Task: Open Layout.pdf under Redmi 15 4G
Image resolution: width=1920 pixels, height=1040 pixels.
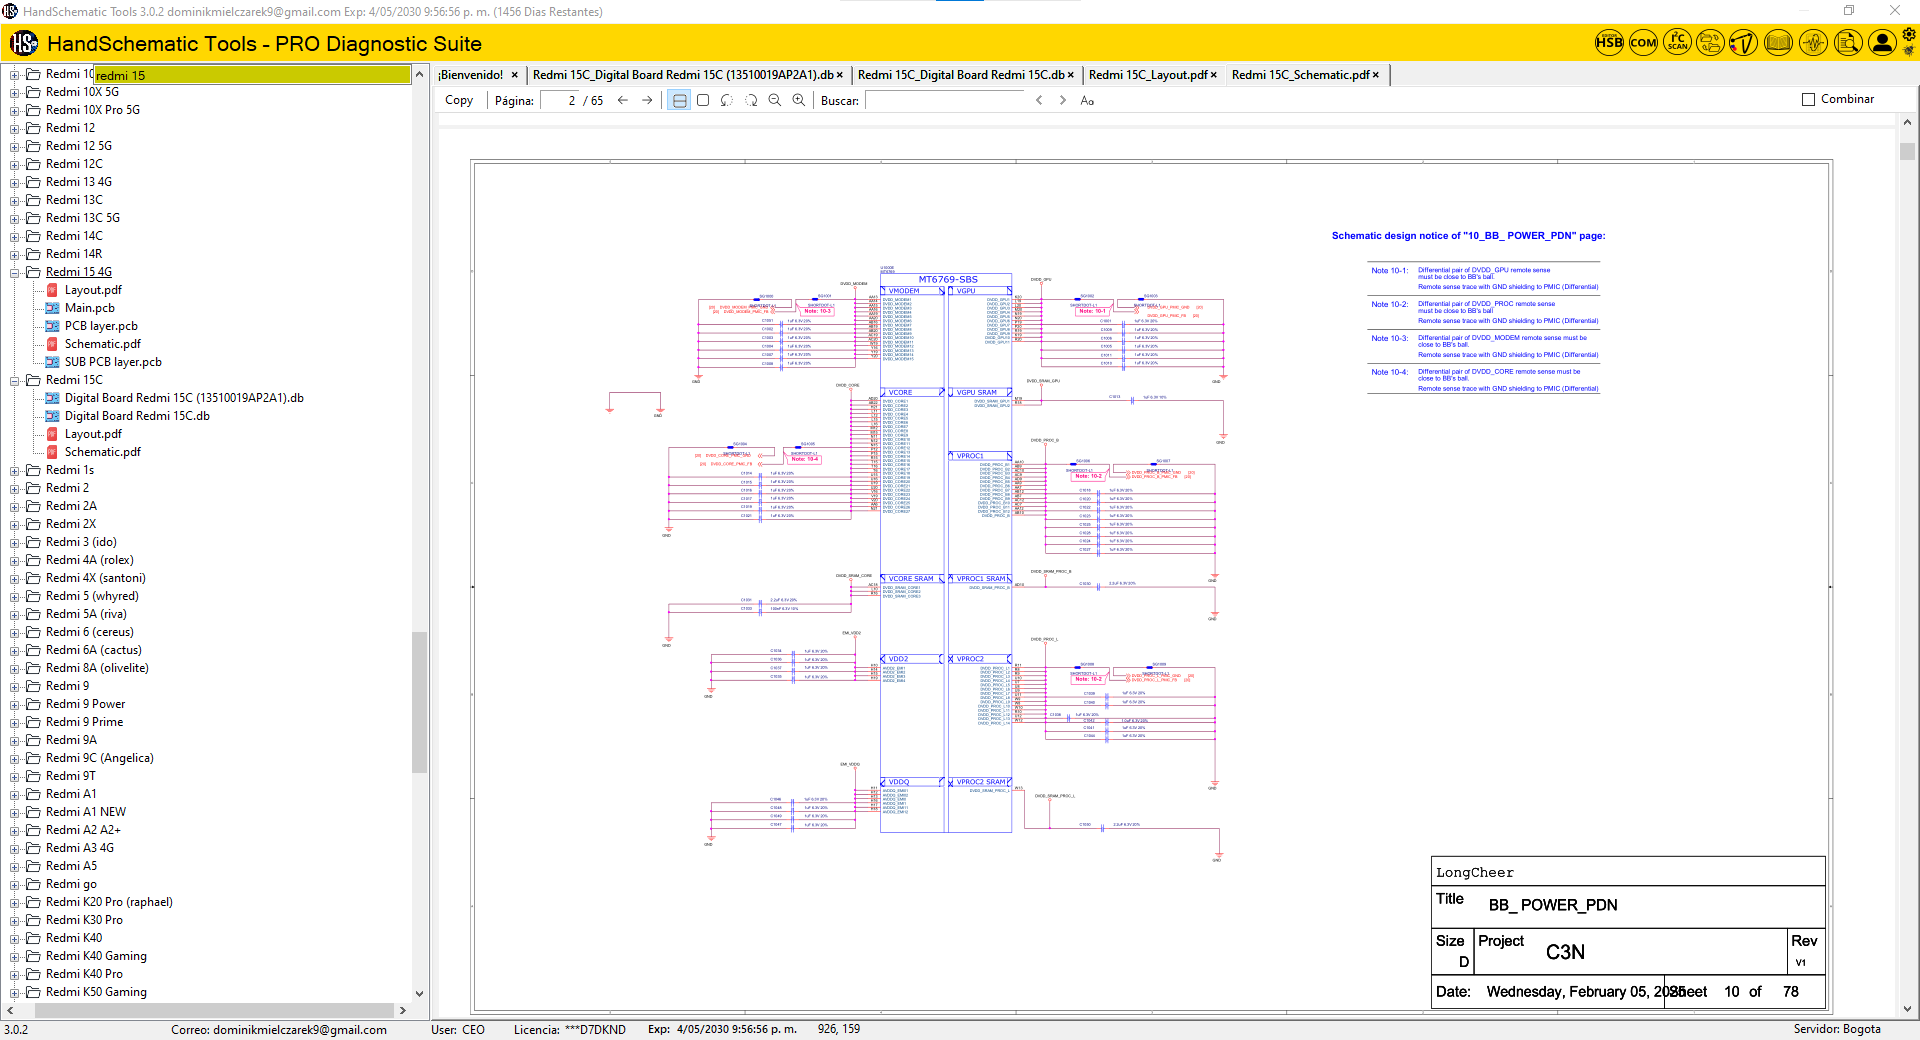Action: 93,290
